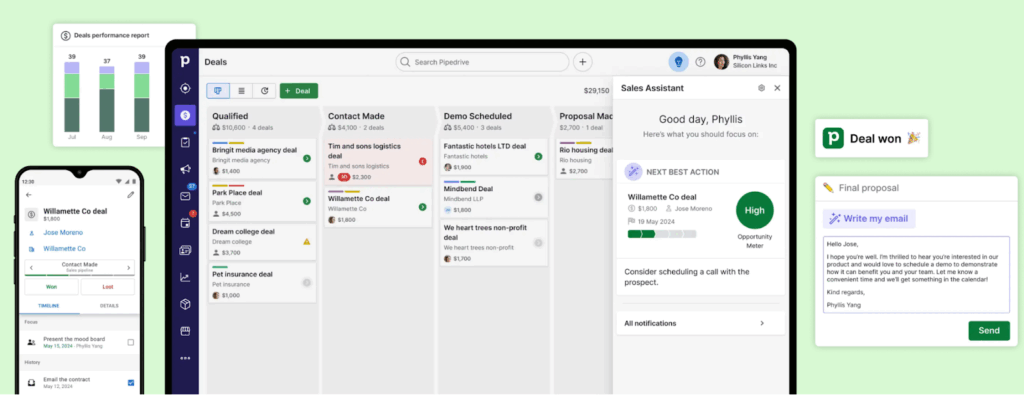Open the Contacts card icon in sidebar
Screen dimensions: 1024x397
point(185,250)
